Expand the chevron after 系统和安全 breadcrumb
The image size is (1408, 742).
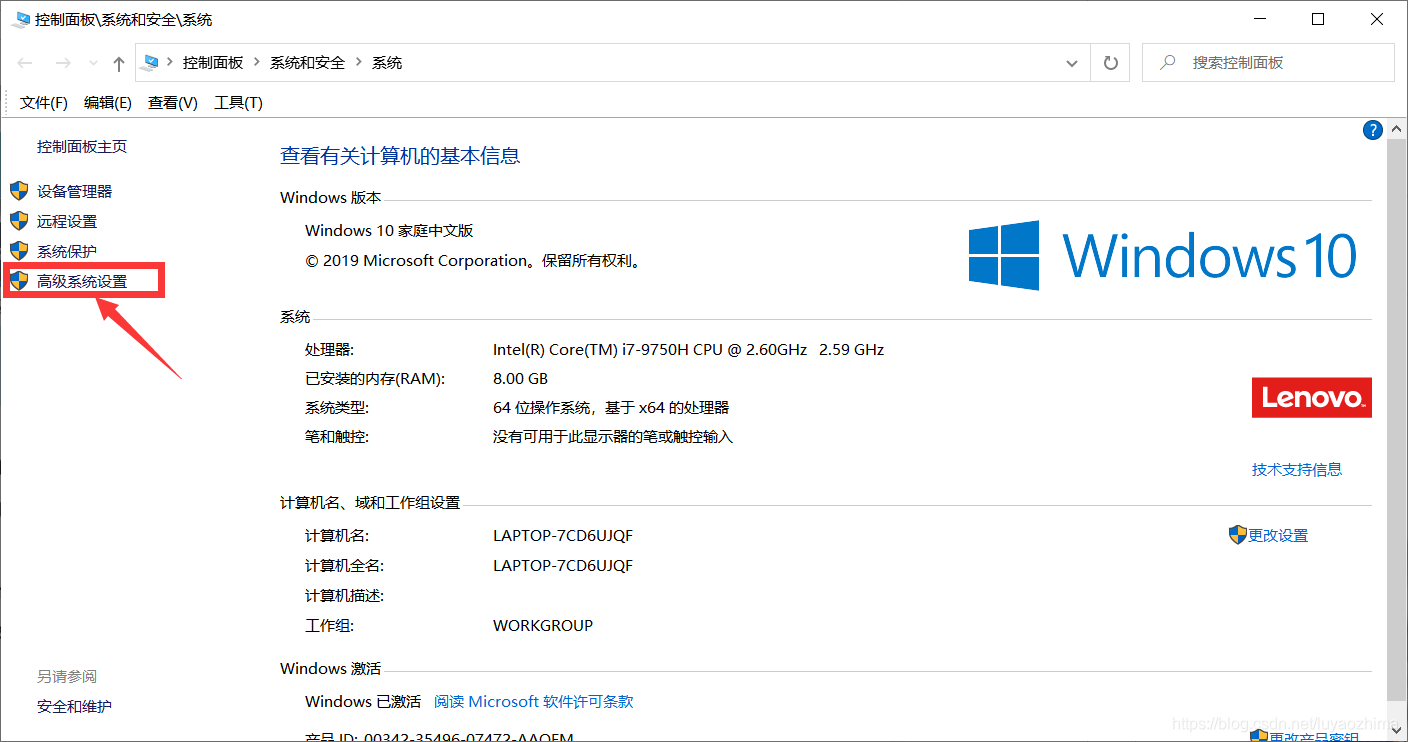point(359,63)
